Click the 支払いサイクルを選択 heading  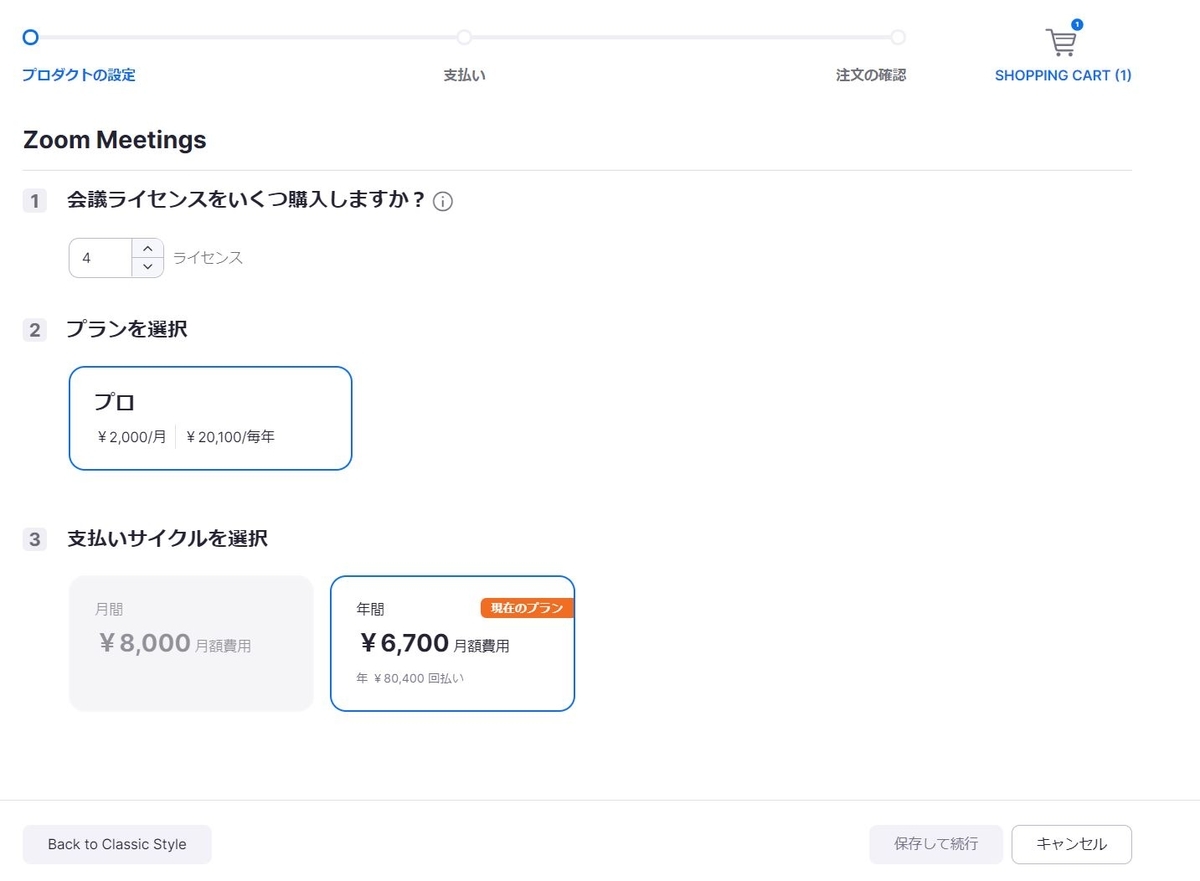[x=167, y=539]
